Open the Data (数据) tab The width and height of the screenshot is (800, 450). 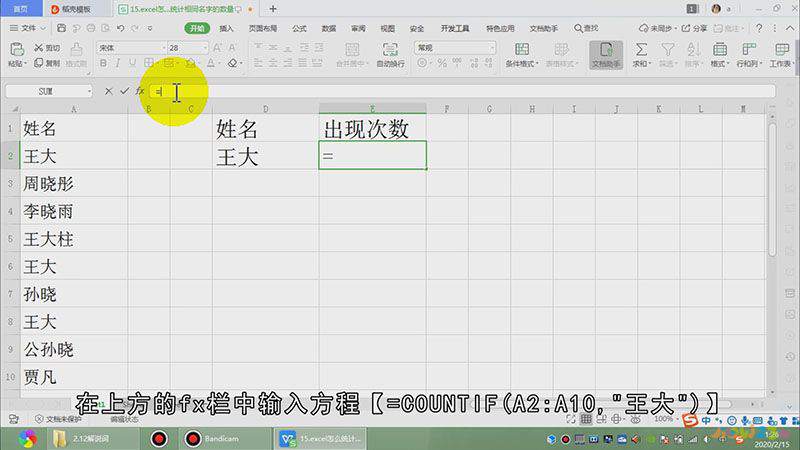tap(329, 28)
